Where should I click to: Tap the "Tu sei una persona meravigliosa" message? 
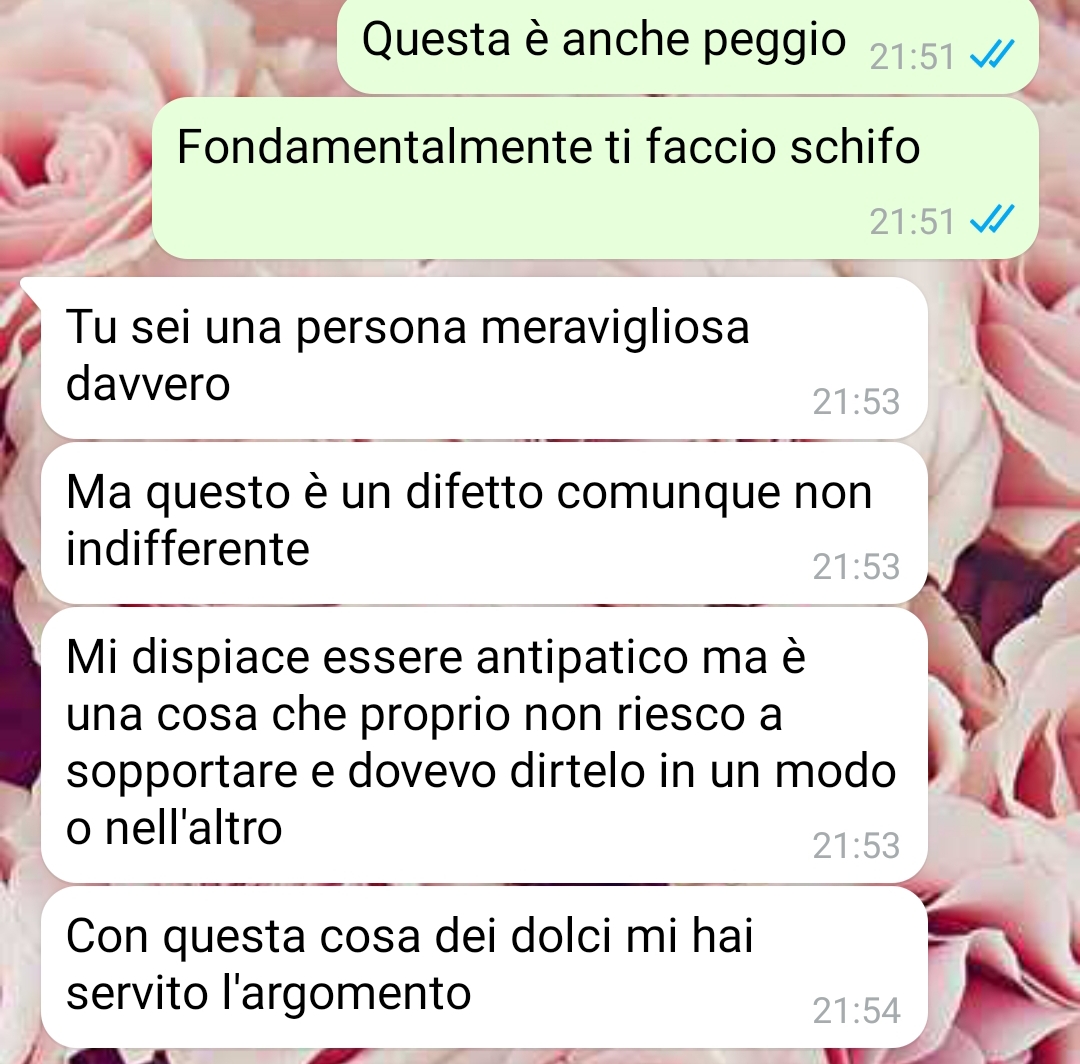[484, 357]
